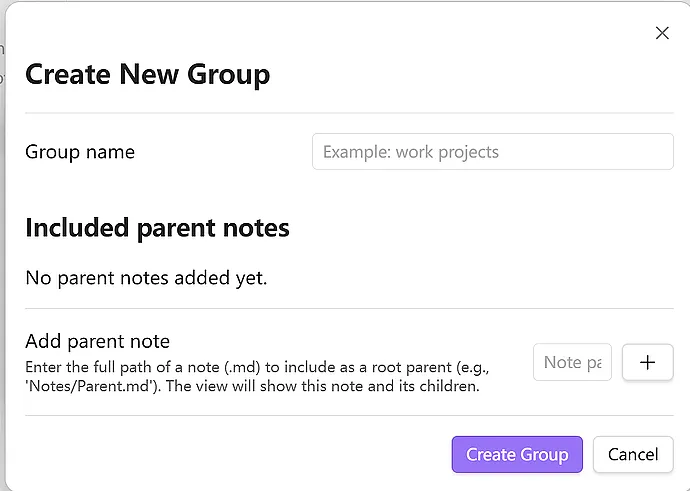Close the Create New Group dialog
Viewport: 690px width, 491px height.
[661, 33]
